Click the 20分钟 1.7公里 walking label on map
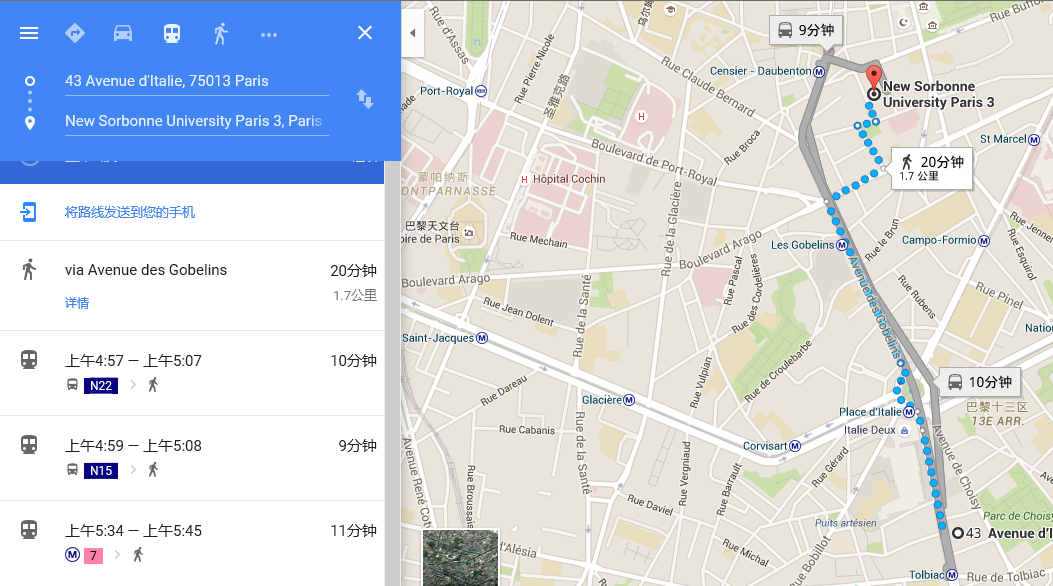1053x586 pixels. coord(932,168)
